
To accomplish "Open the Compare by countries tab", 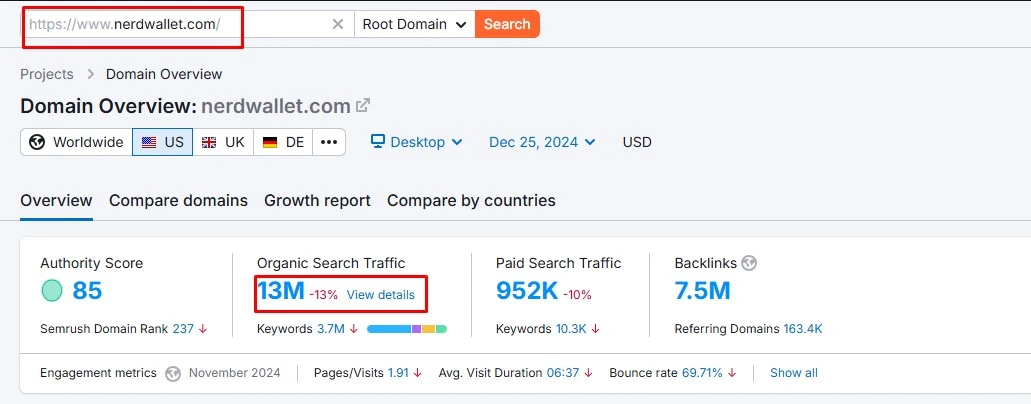I will click(x=471, y=201).
